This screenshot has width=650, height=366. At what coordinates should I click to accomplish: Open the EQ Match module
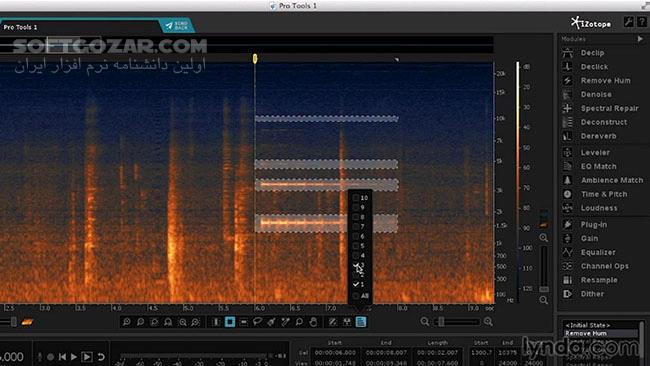(x=598, y=166)
